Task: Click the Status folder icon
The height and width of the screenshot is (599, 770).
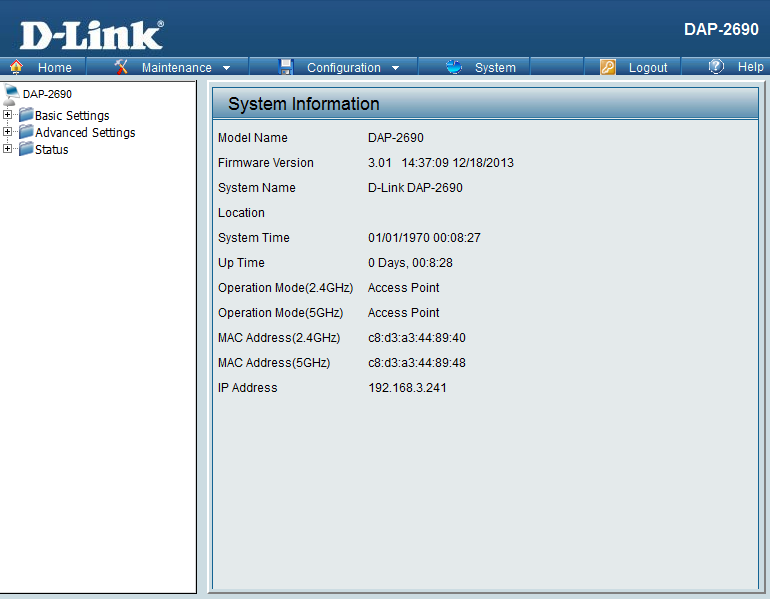Action: [26, 149]
